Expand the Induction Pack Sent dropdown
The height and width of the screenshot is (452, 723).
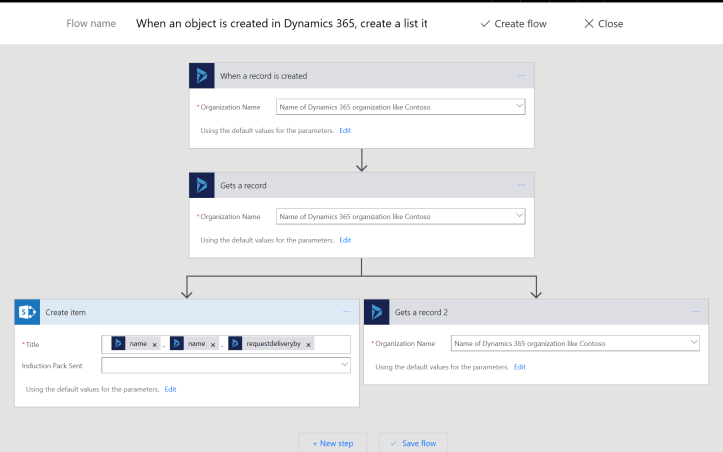click(x=344, y=364)
